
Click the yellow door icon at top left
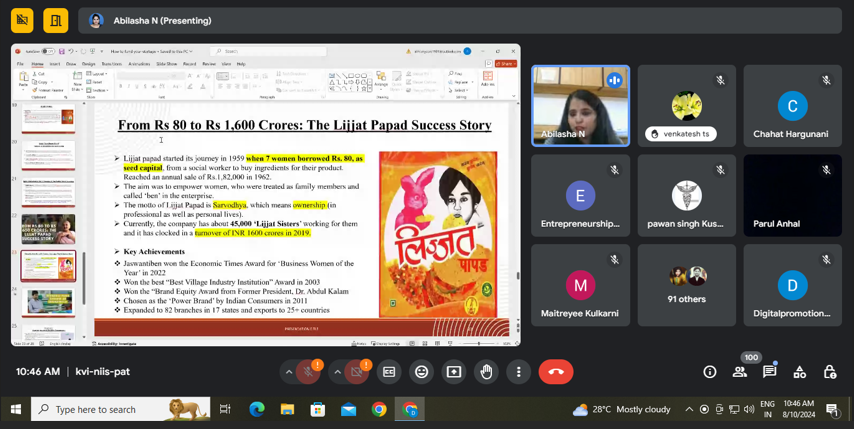56,21
